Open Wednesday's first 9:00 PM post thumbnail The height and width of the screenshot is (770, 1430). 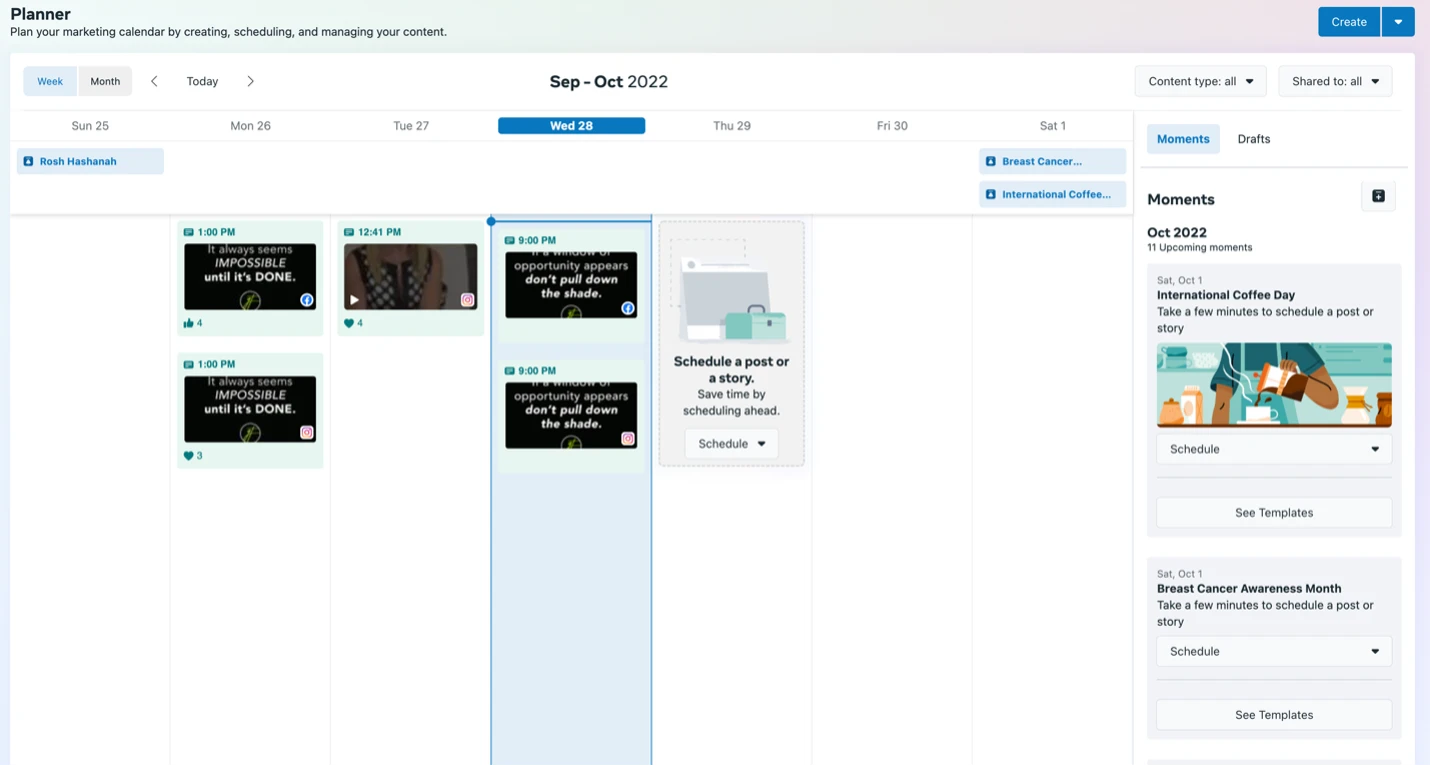571,285
